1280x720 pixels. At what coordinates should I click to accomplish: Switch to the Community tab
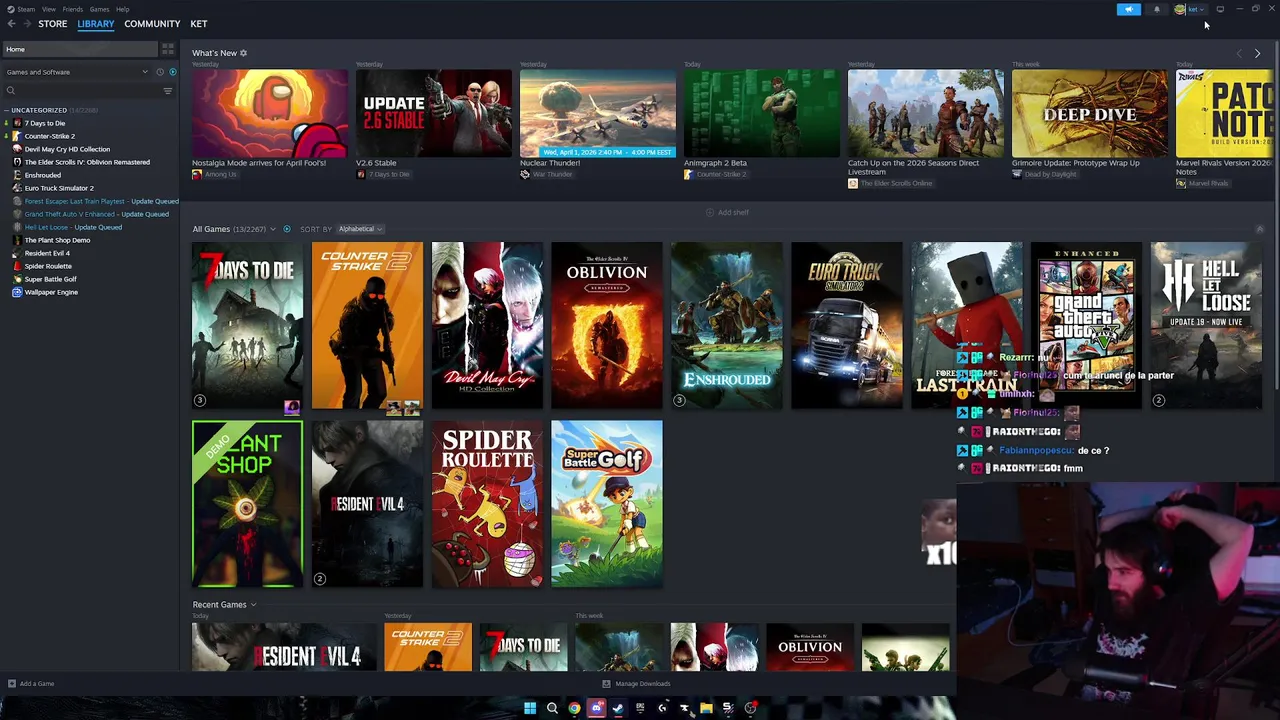pos(152,24)
